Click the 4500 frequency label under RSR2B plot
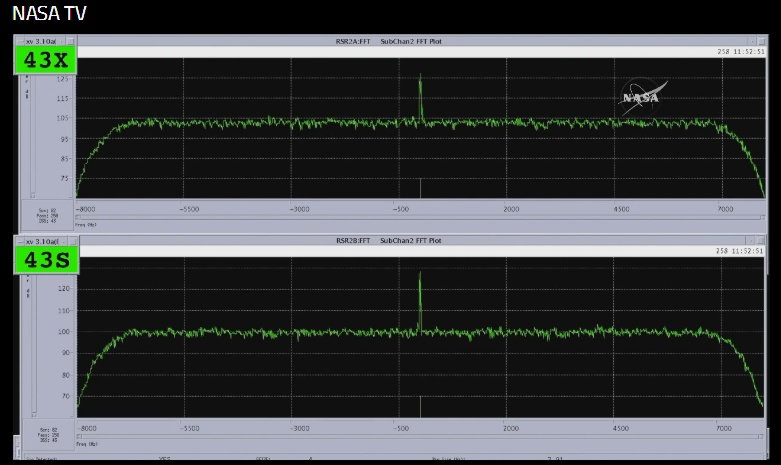This screenshot has width=781, height=465. (x=621, y=428)
